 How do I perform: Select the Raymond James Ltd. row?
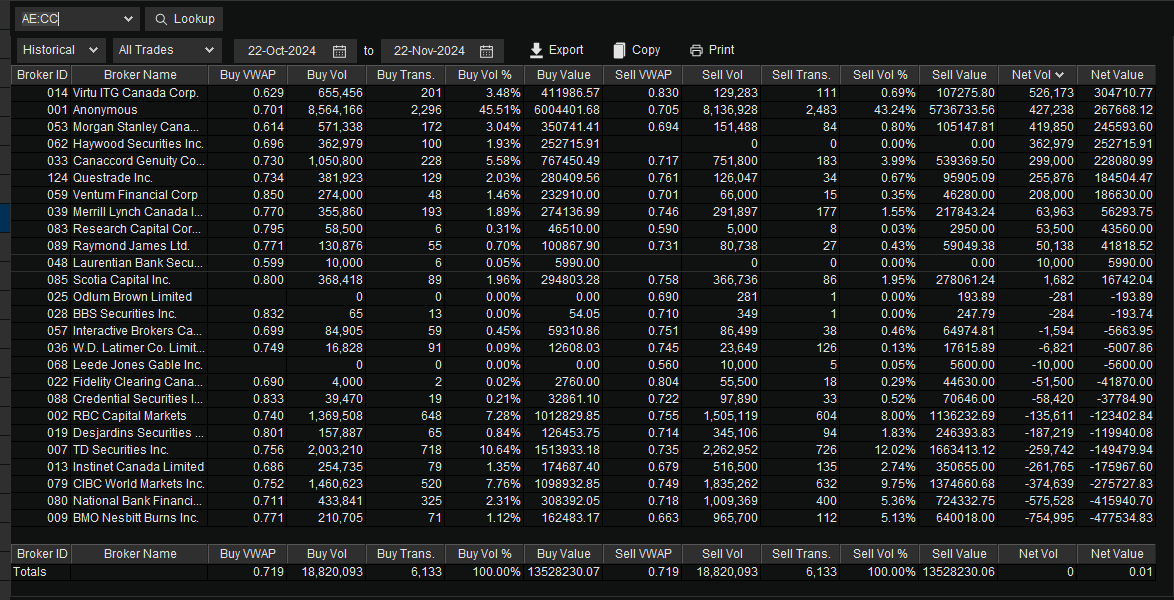[584, 246]
